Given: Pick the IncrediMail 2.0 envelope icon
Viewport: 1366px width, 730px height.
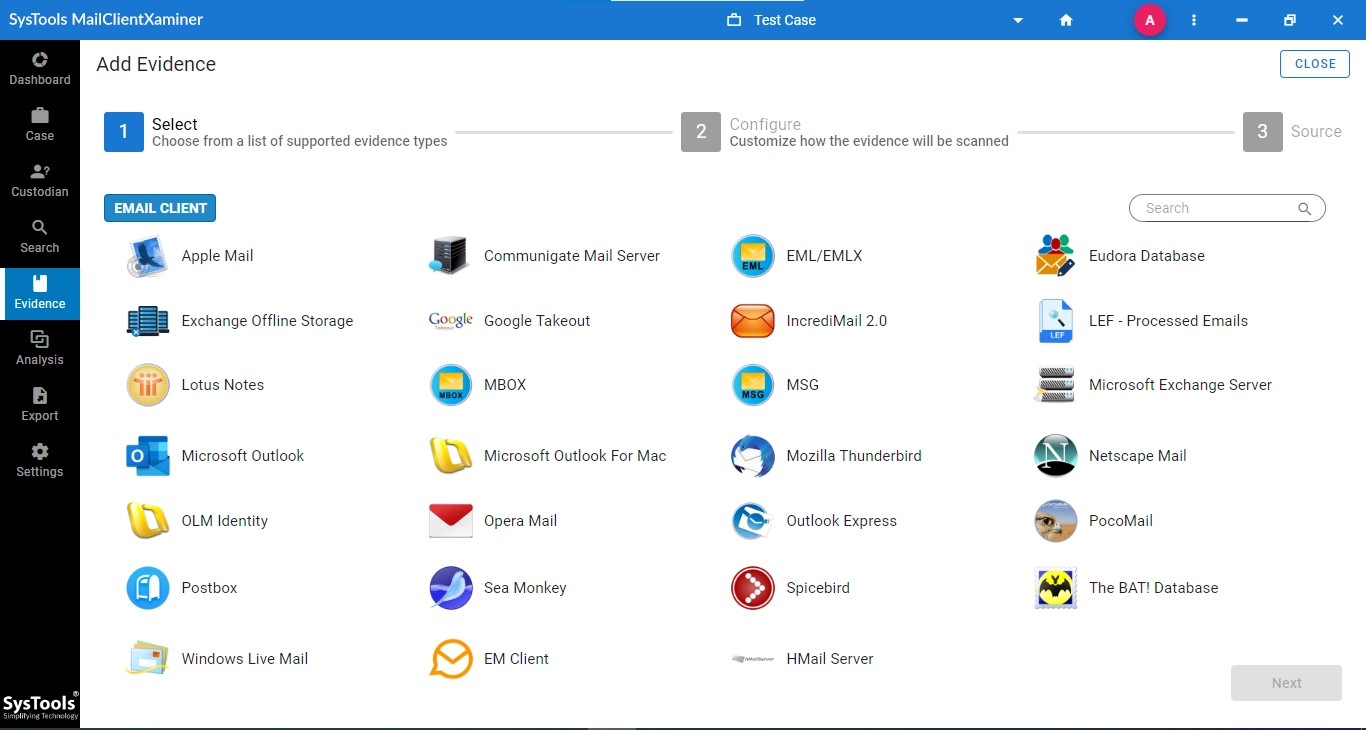Looking at the screenshot, I should (753, 321).
